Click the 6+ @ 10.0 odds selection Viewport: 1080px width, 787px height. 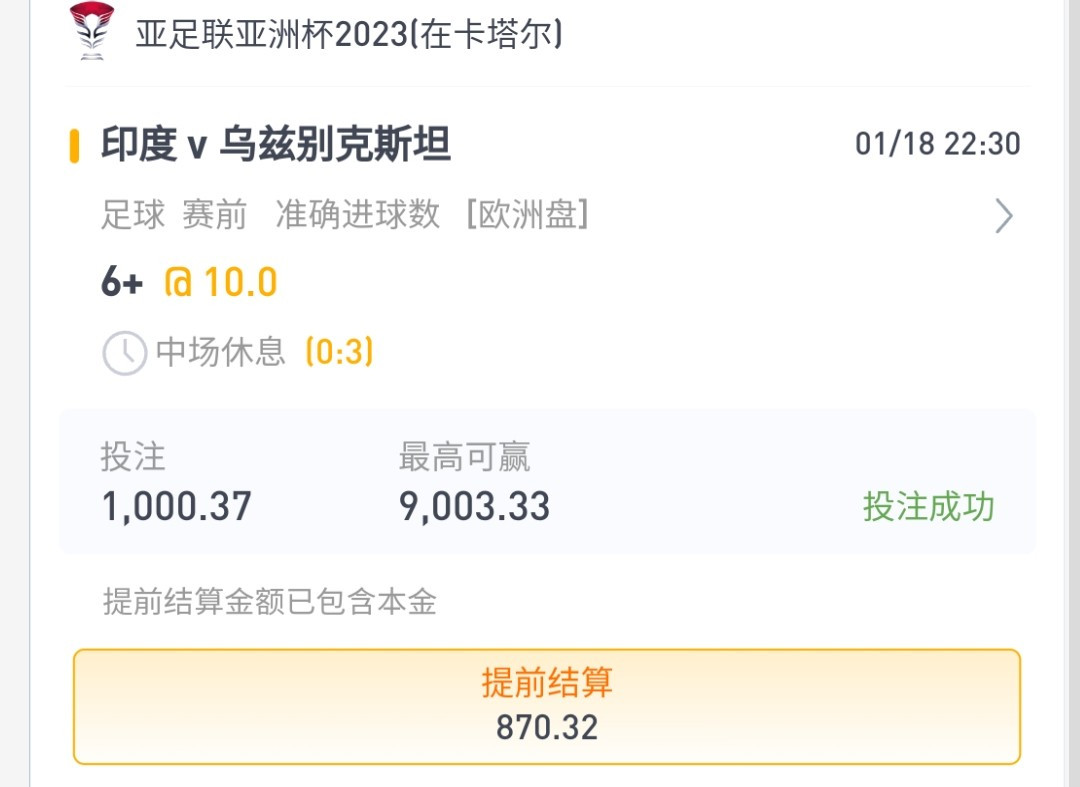tap(189, 282)
